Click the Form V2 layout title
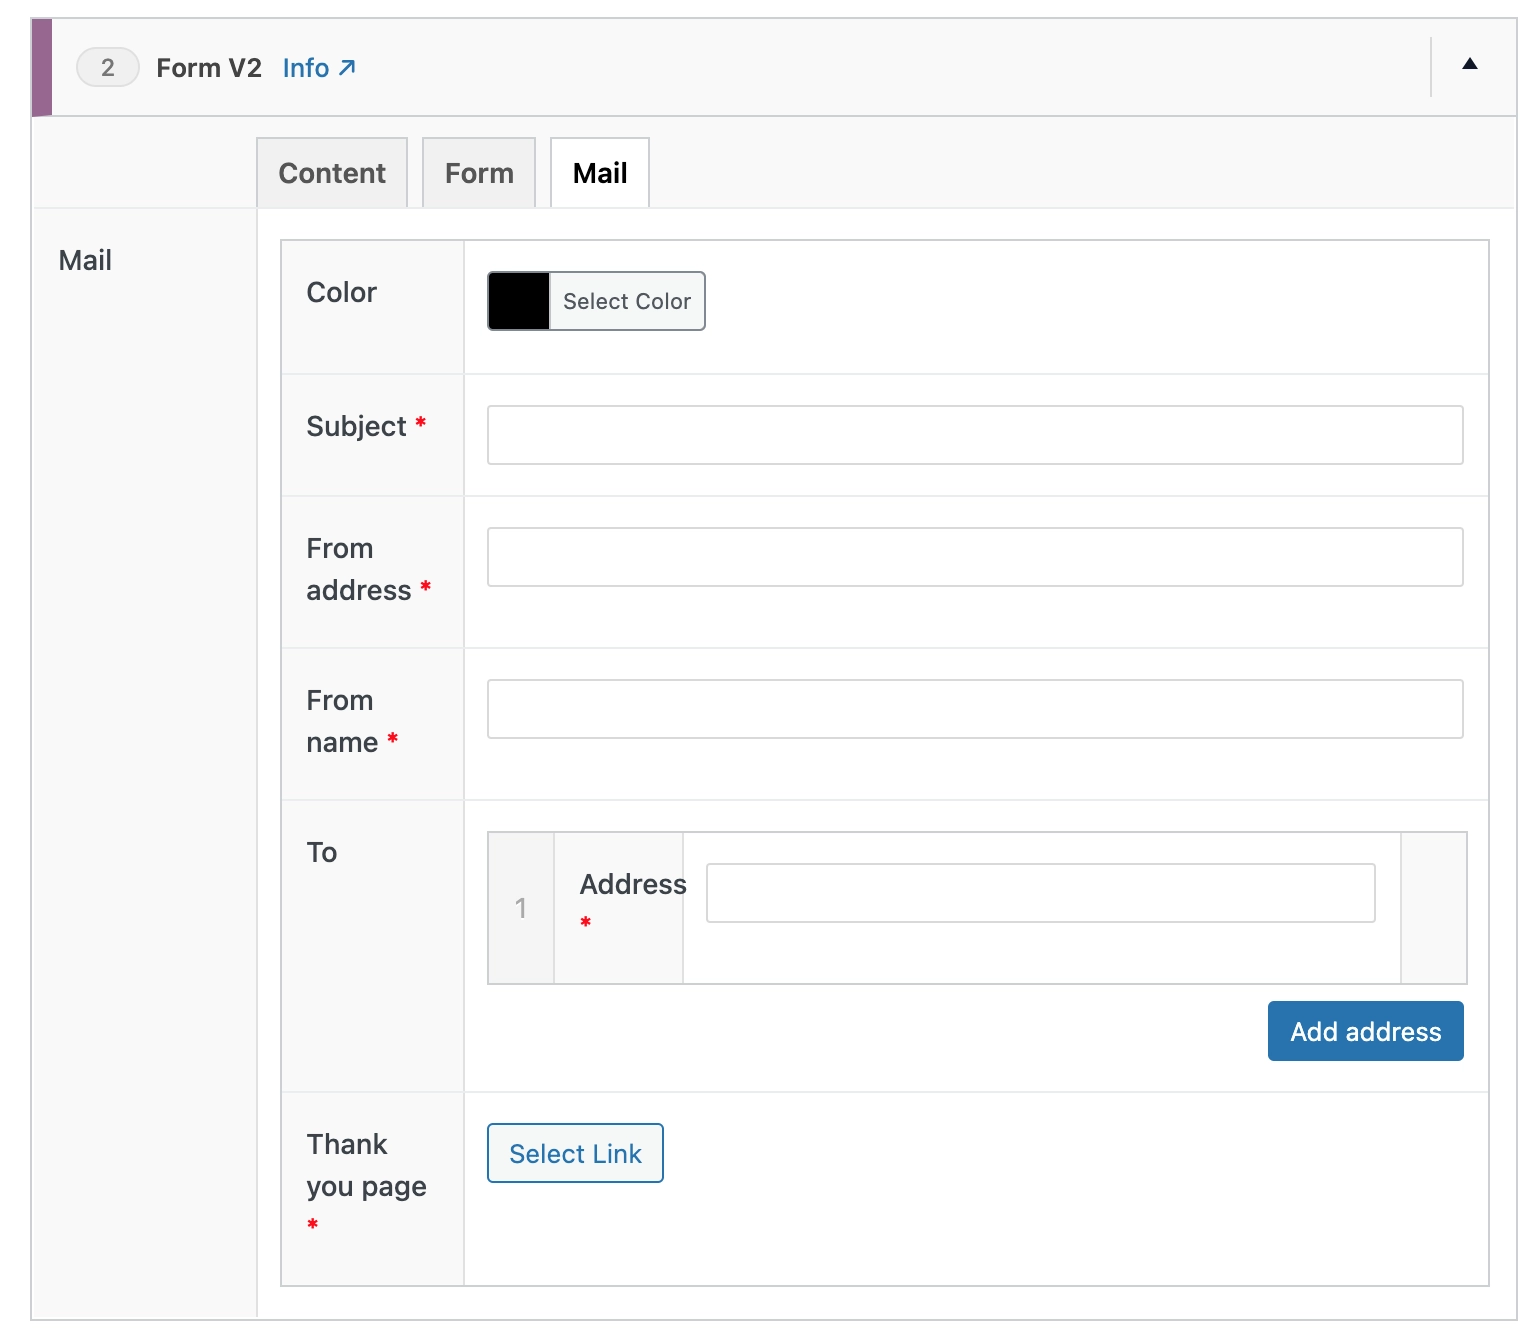 tap(208, 68)
